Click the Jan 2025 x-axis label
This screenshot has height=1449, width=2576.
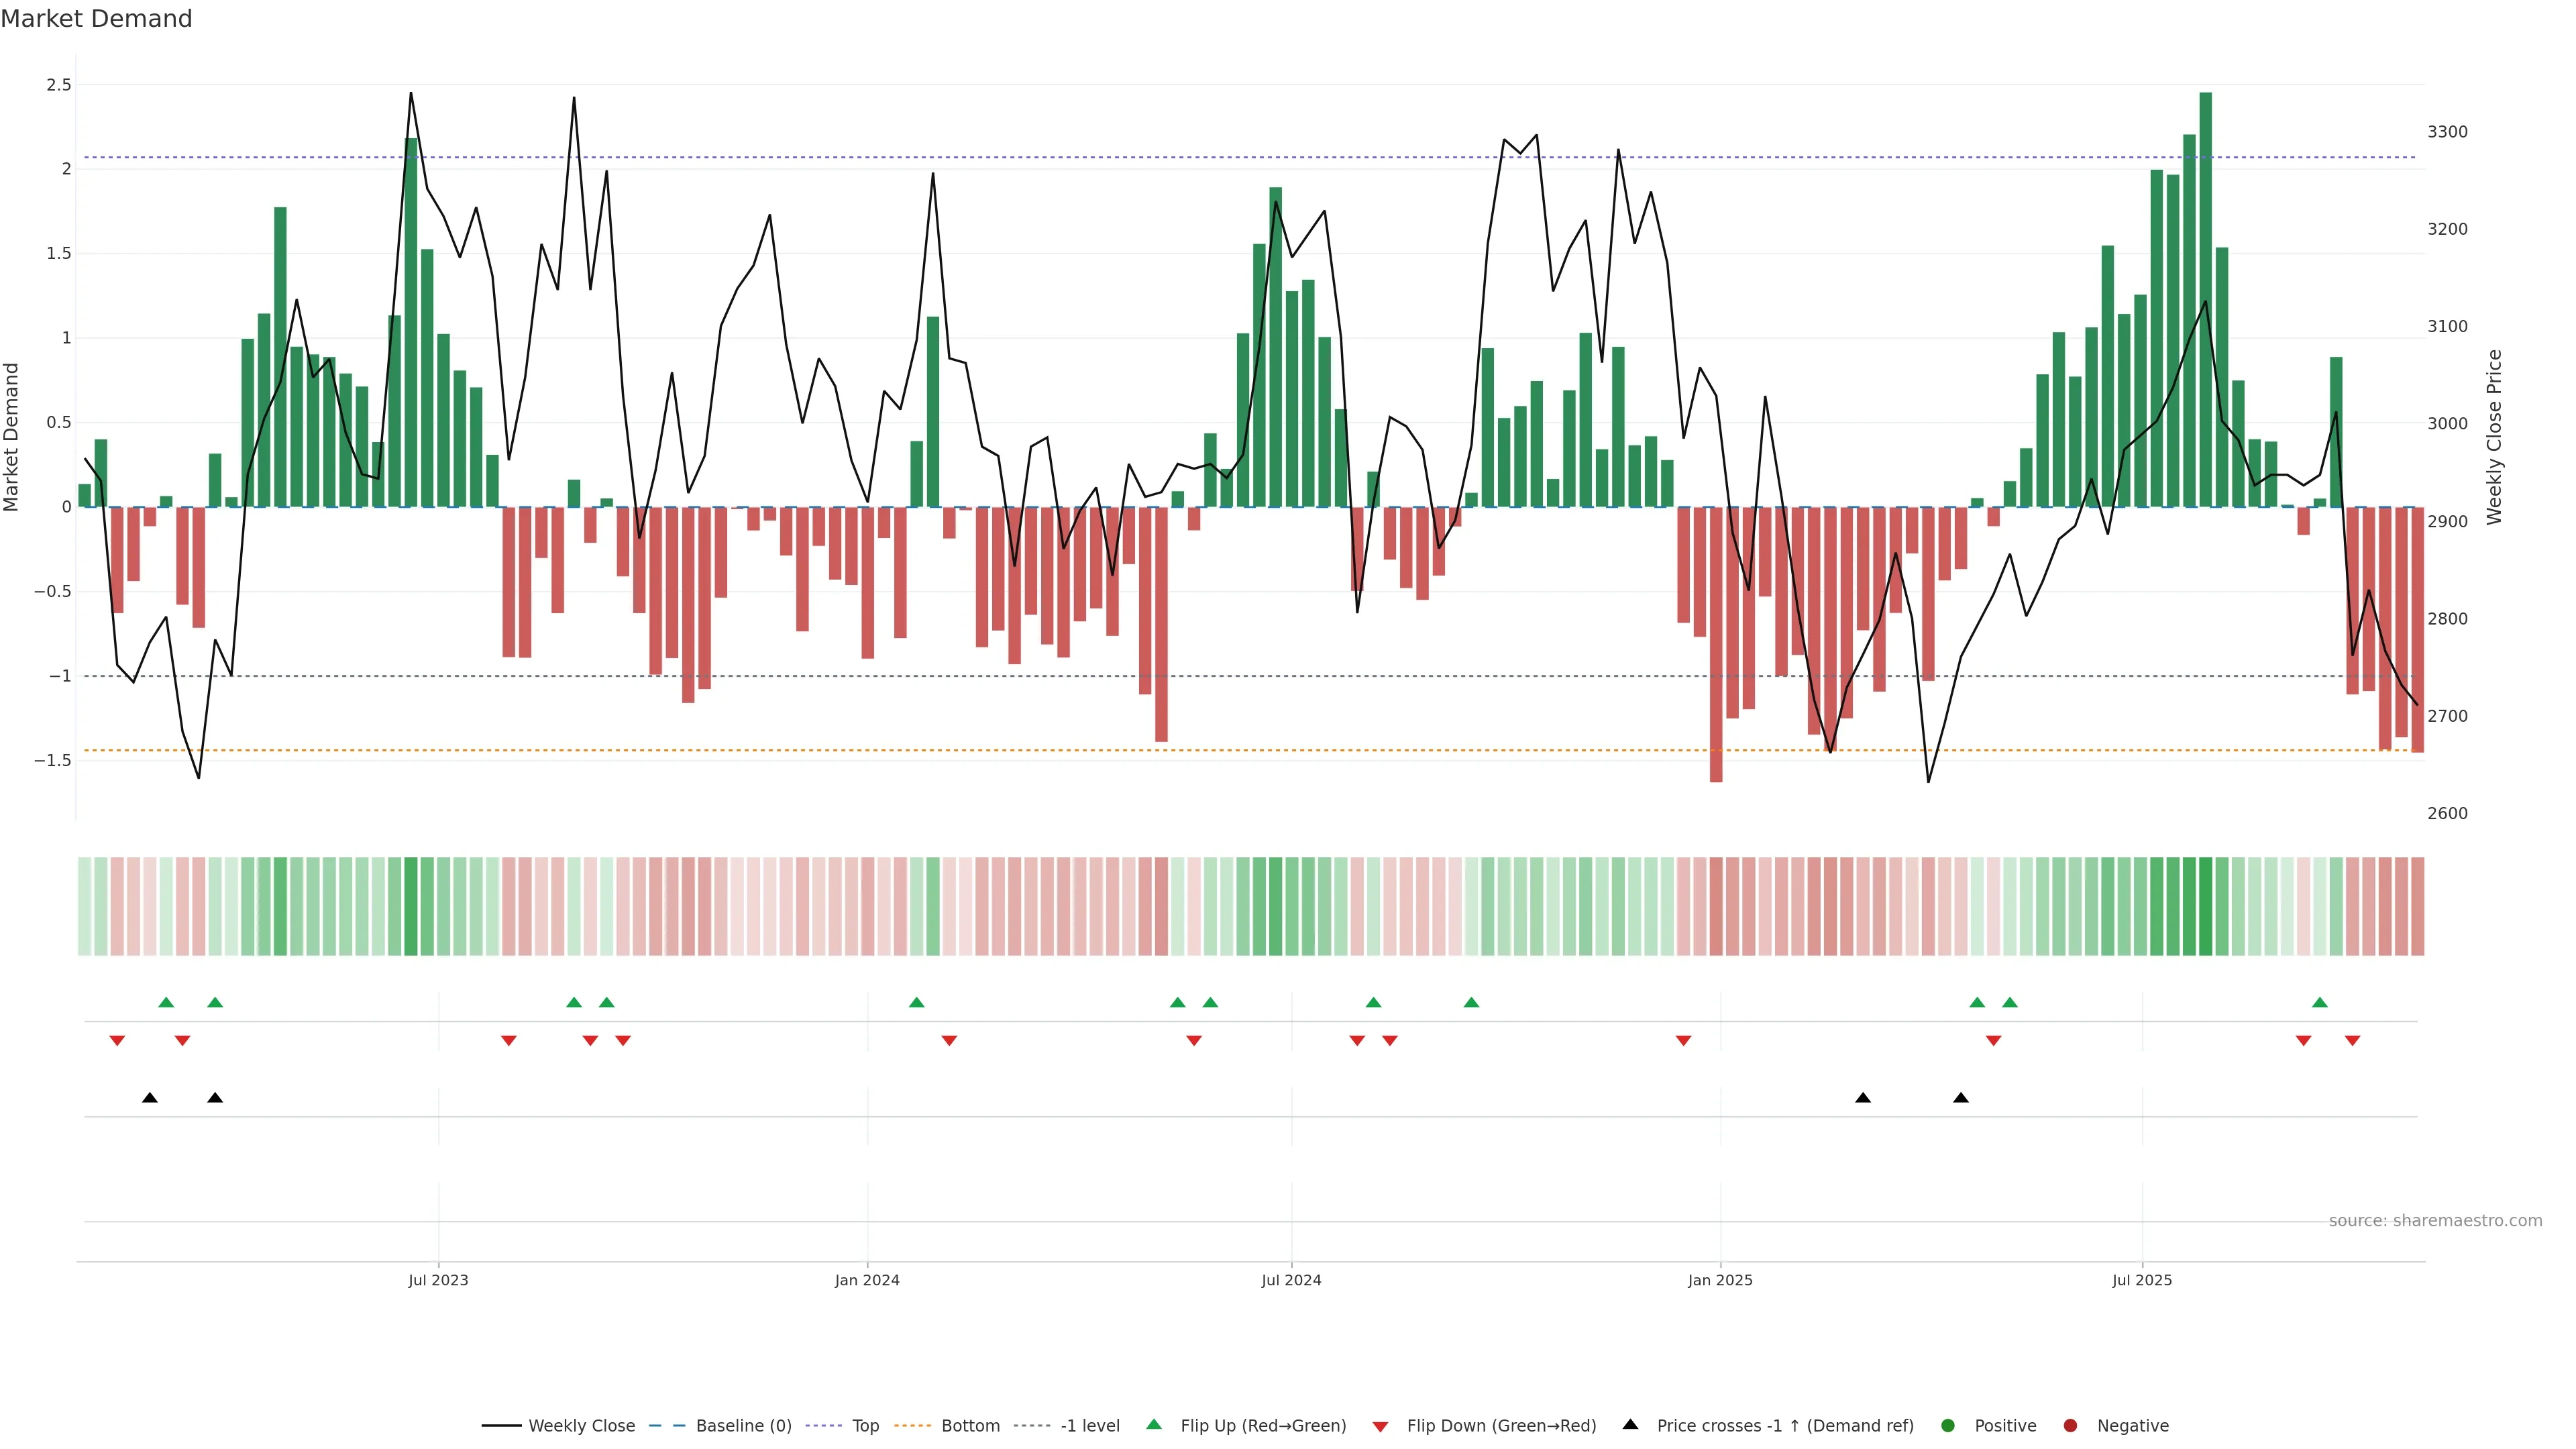pos(1720,1280)
